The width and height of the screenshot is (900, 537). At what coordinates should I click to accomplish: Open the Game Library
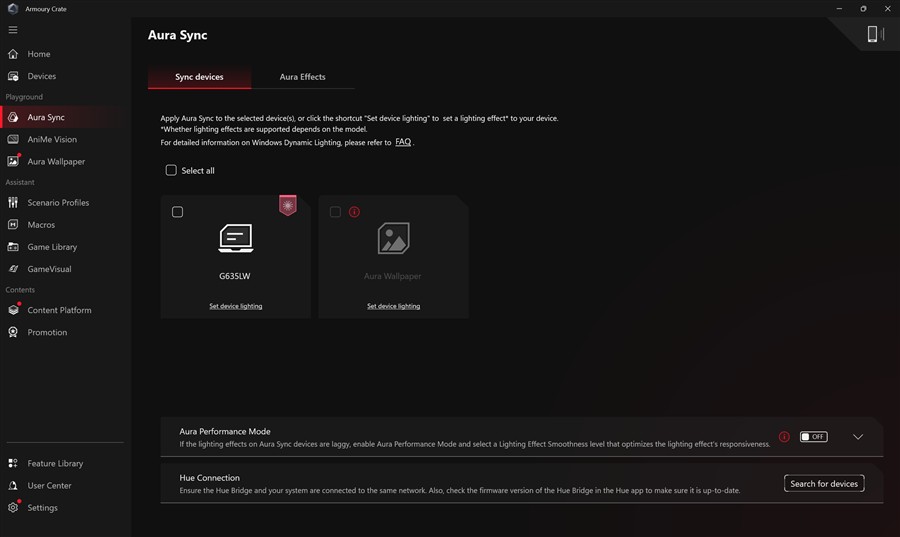click(52, 247)
